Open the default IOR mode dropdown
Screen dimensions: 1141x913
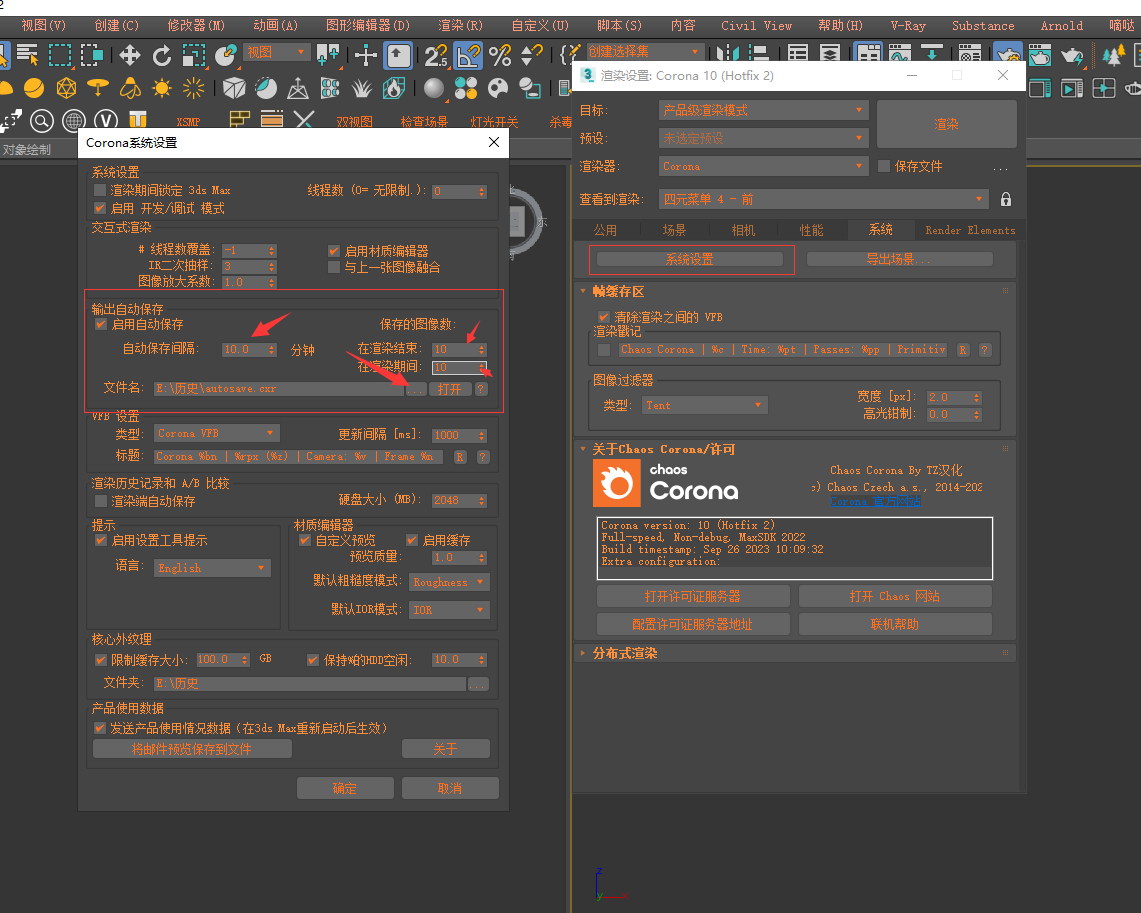click(450, 610)
